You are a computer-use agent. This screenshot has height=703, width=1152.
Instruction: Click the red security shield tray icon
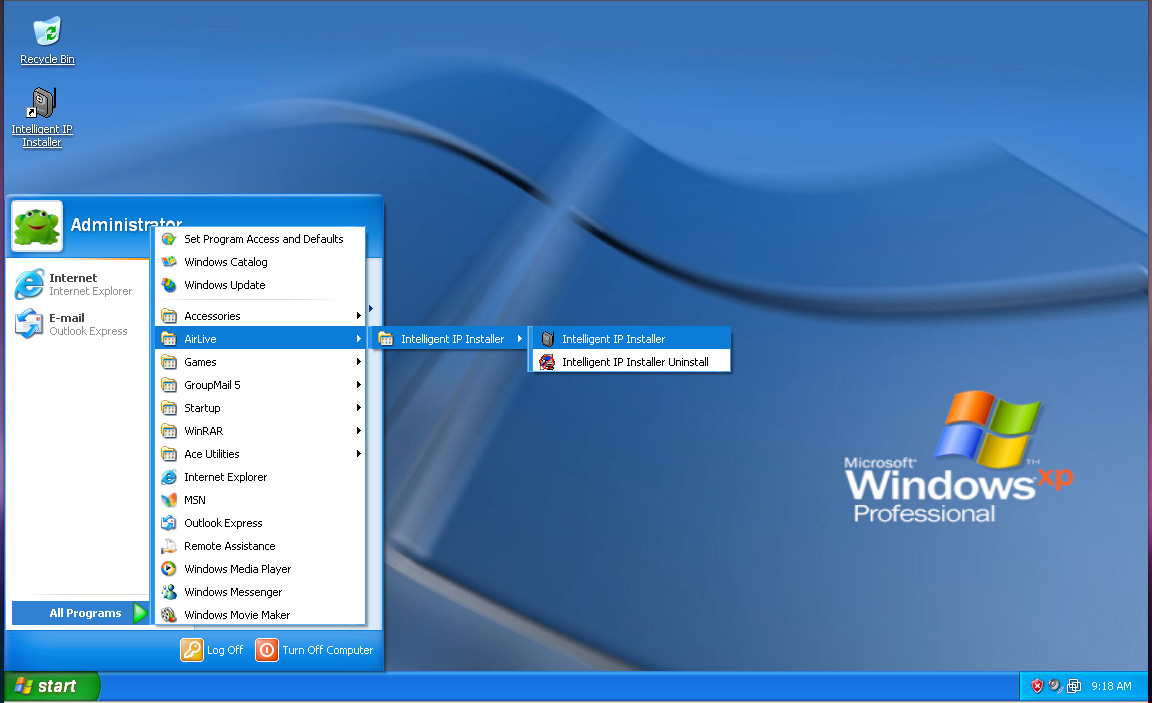click(1037, 686)
